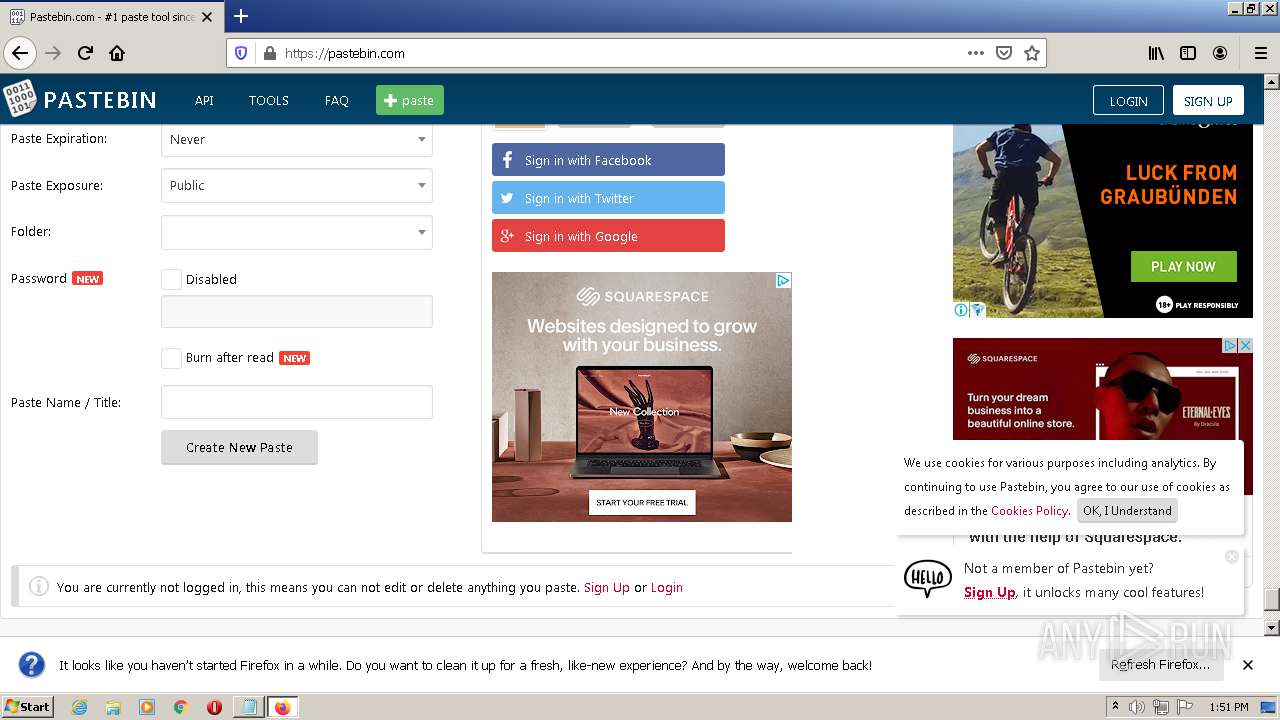
Task: Sign in with Google button
Action: (x=608, y=236)
